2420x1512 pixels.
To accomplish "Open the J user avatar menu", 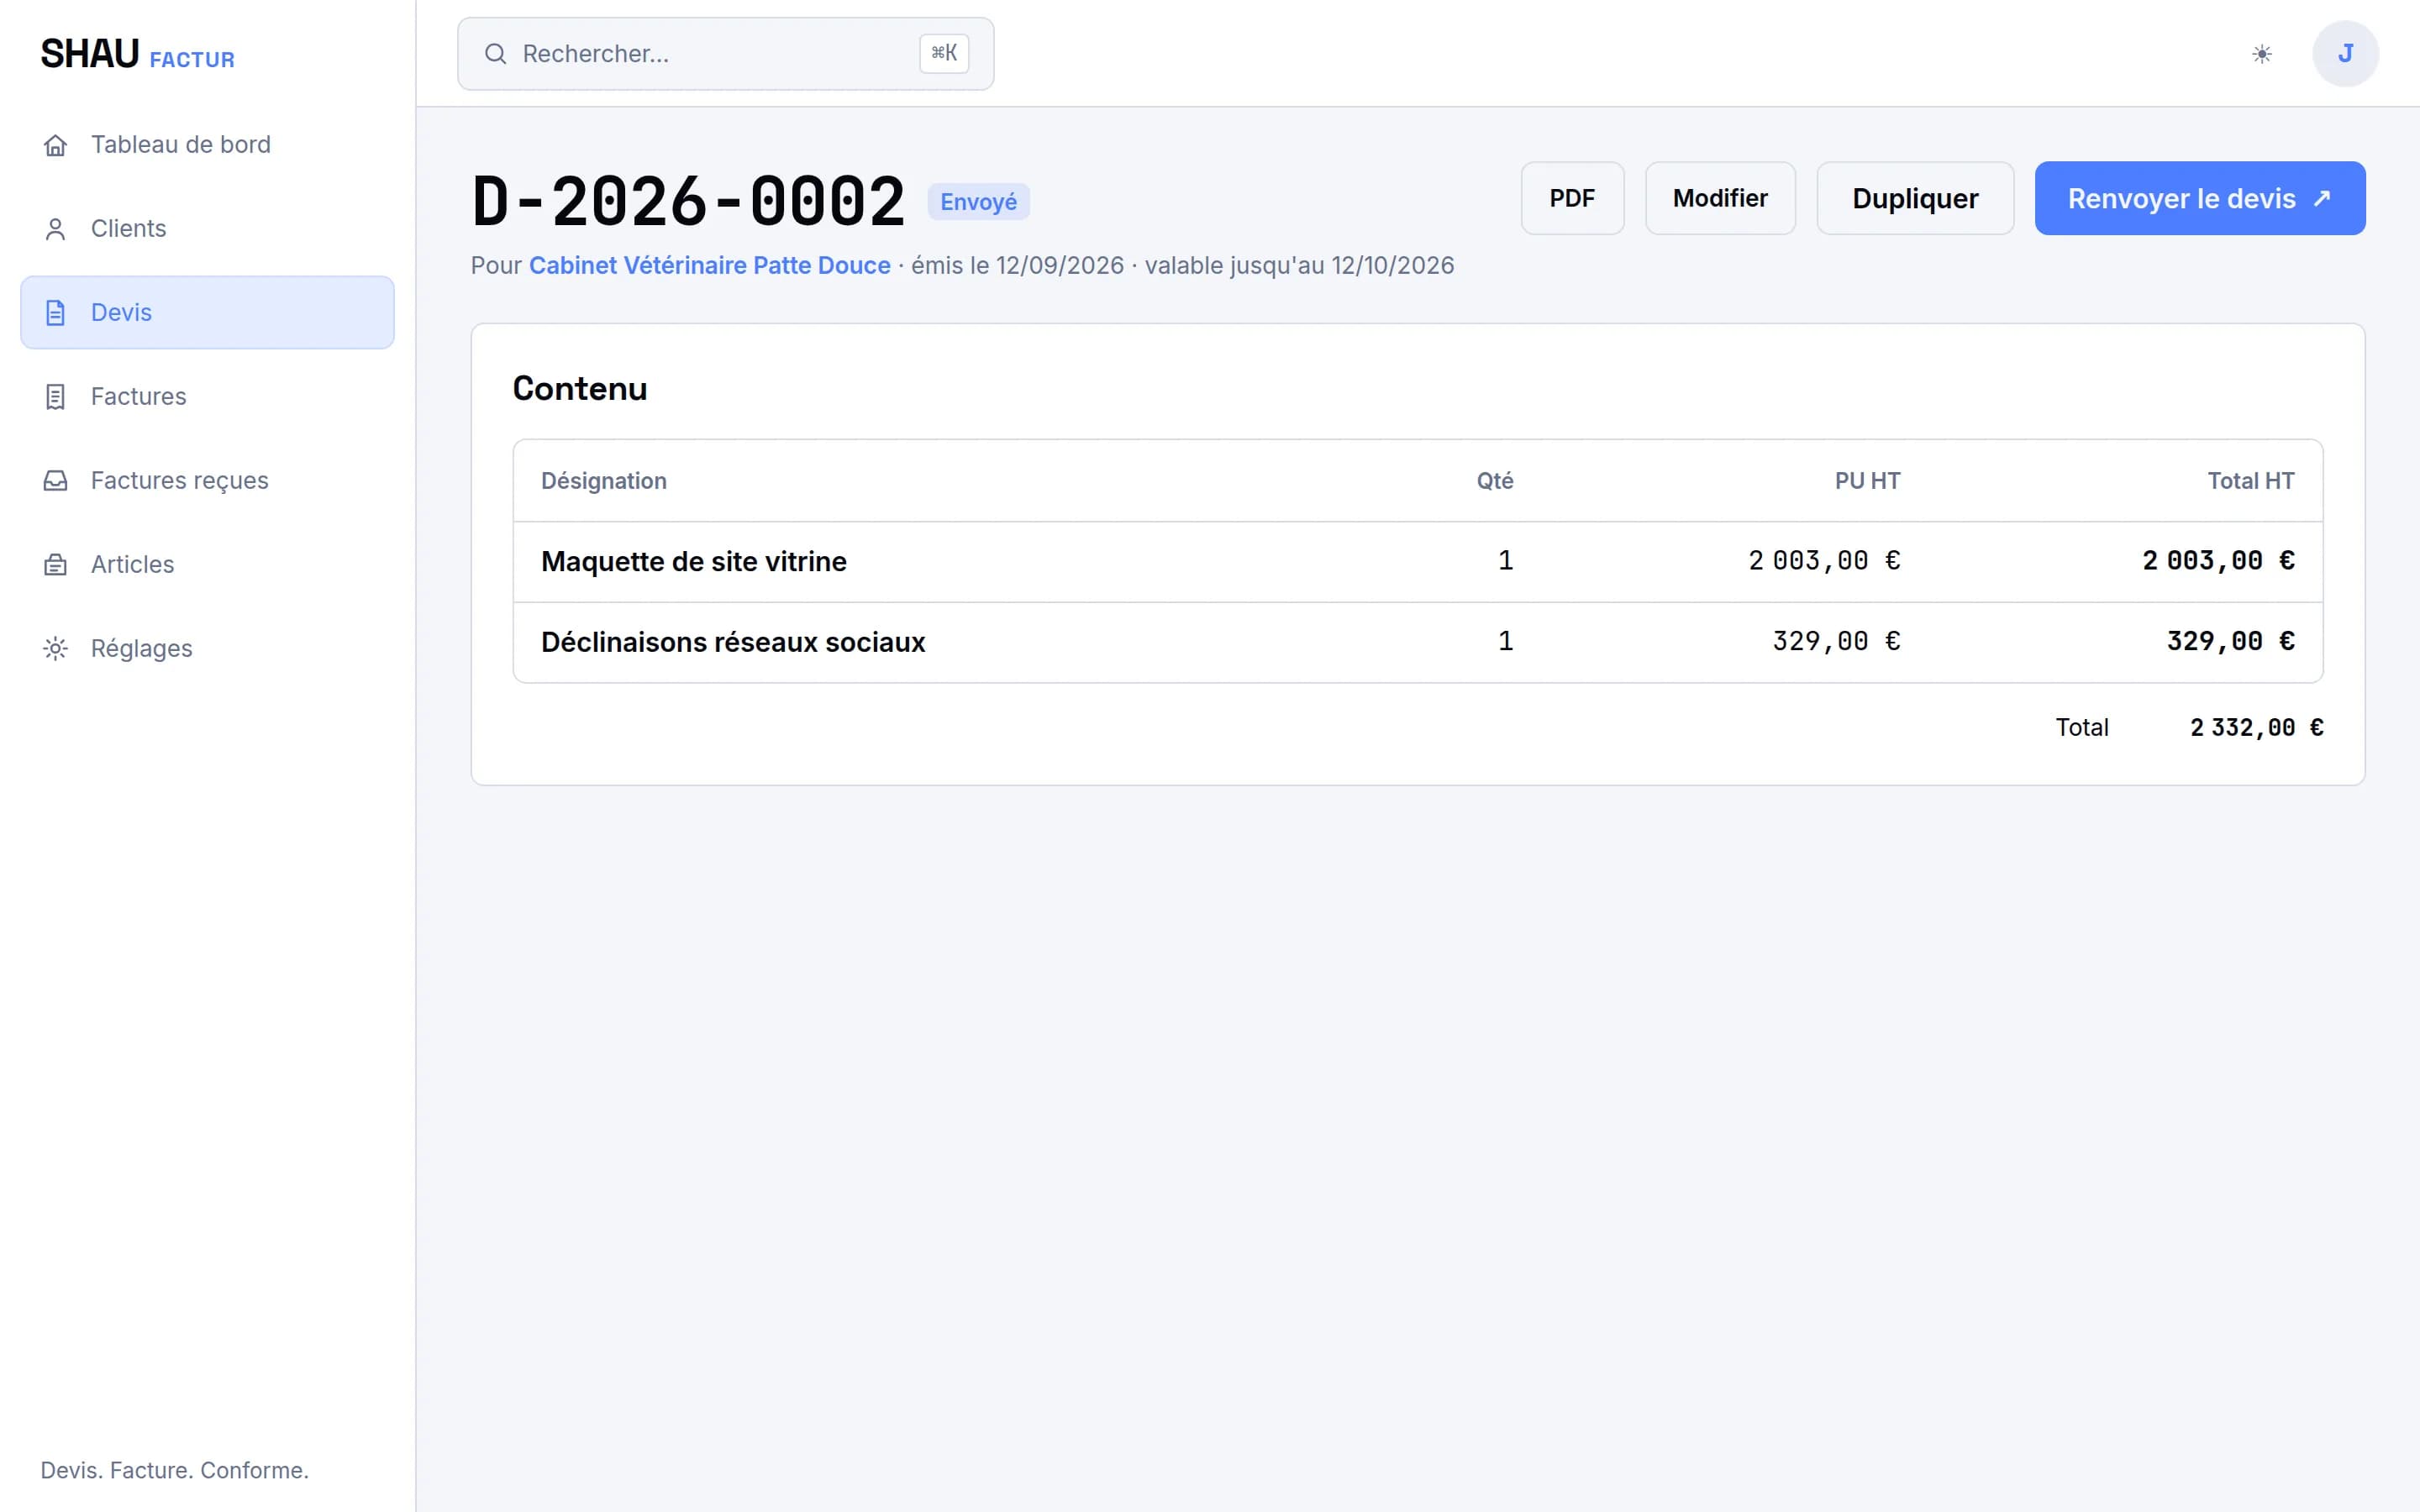I will click(x=2345, y=54).
